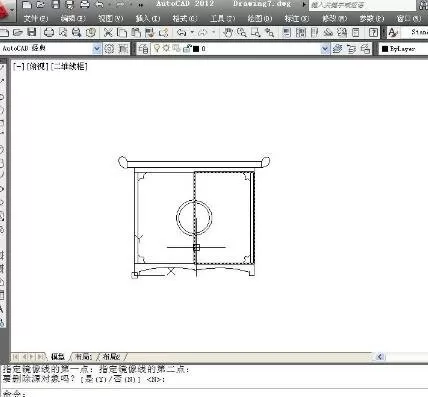The image size is (428, 397).
Task: Toggle layer 0 lock padlock icon
Action: [187, 49]
